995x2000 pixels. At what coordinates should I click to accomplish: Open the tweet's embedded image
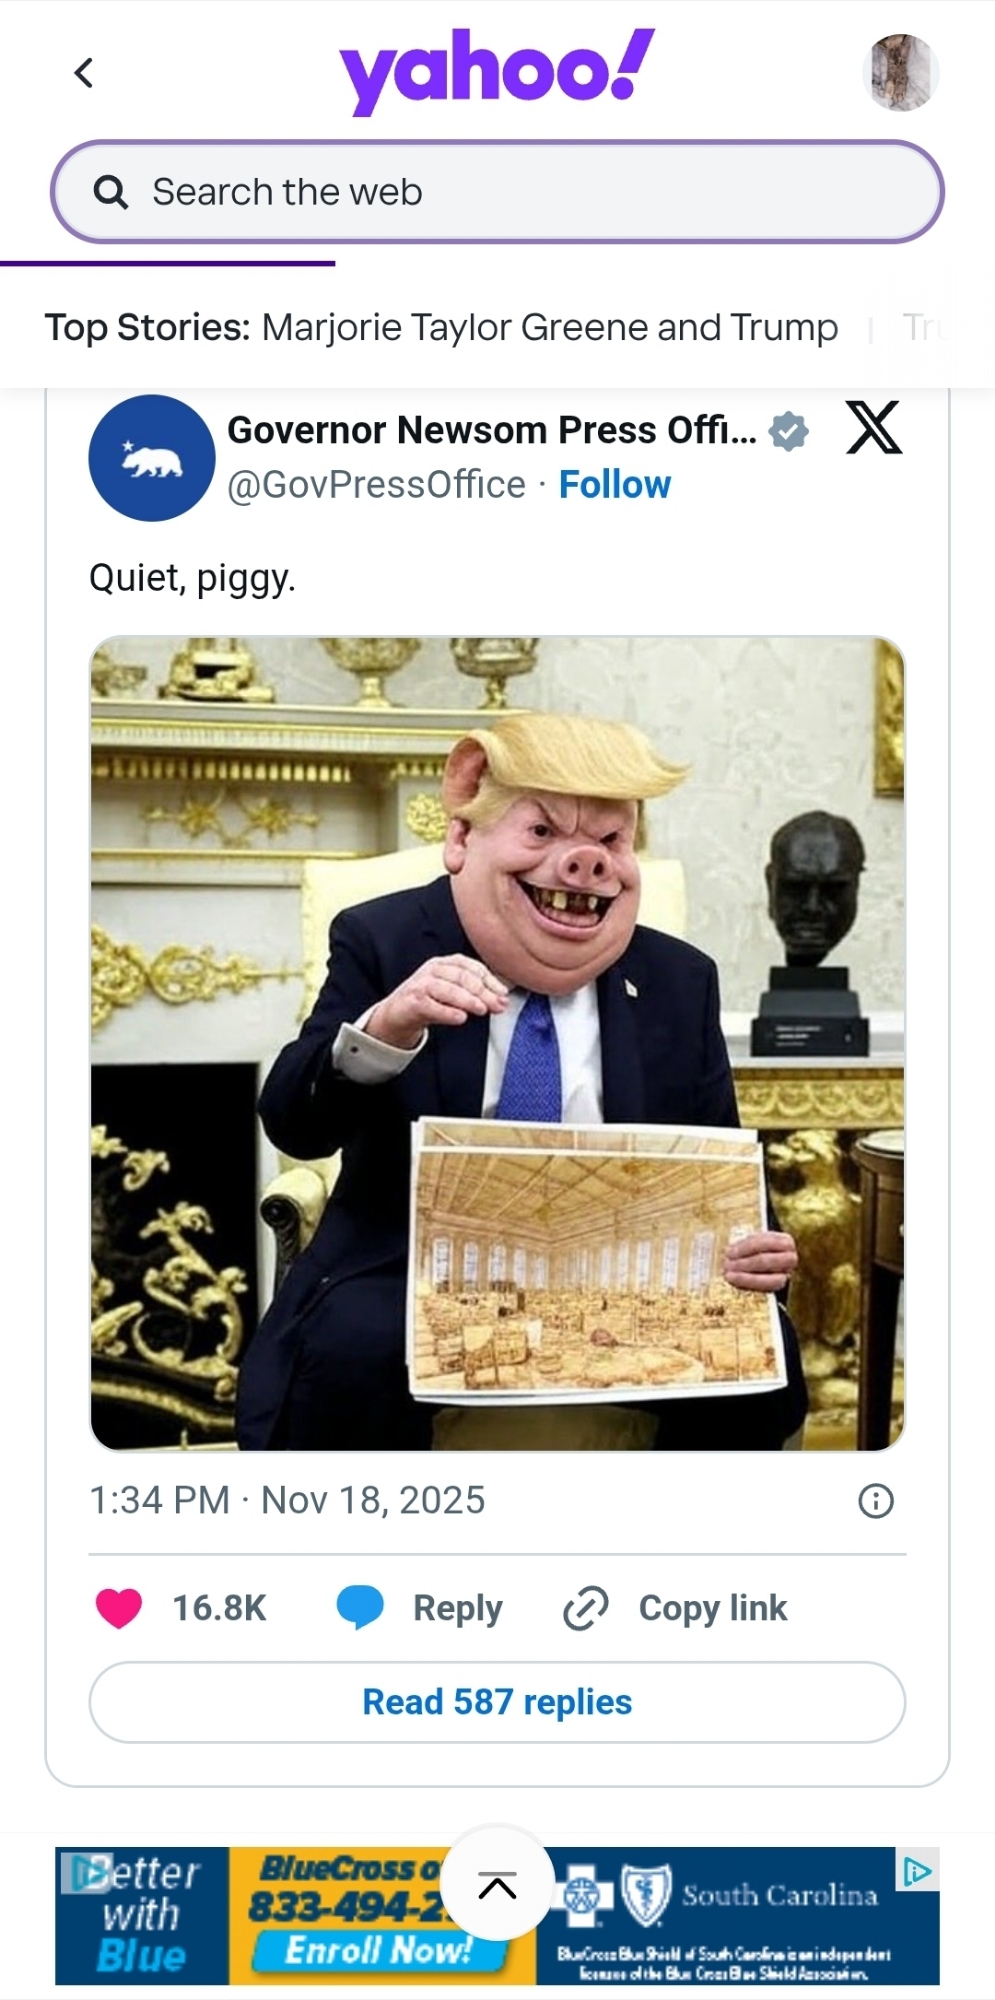click(x=497, y=1043)
